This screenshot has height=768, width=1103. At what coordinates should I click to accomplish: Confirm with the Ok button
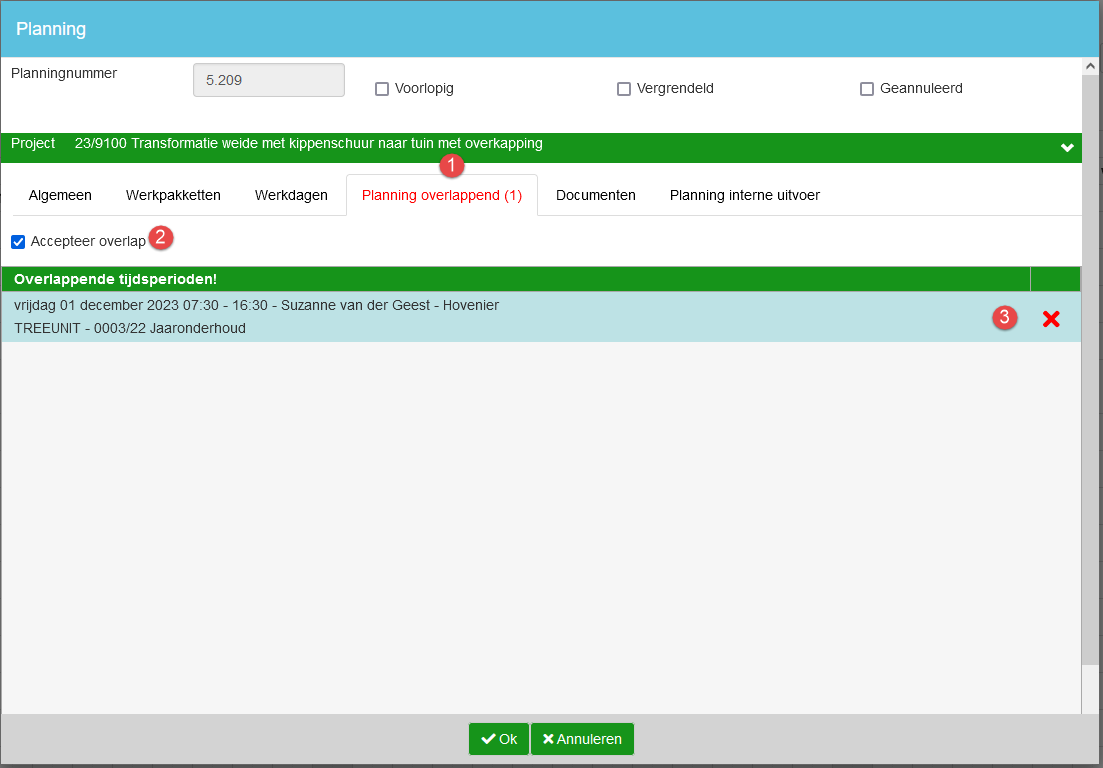click(499, 739)
